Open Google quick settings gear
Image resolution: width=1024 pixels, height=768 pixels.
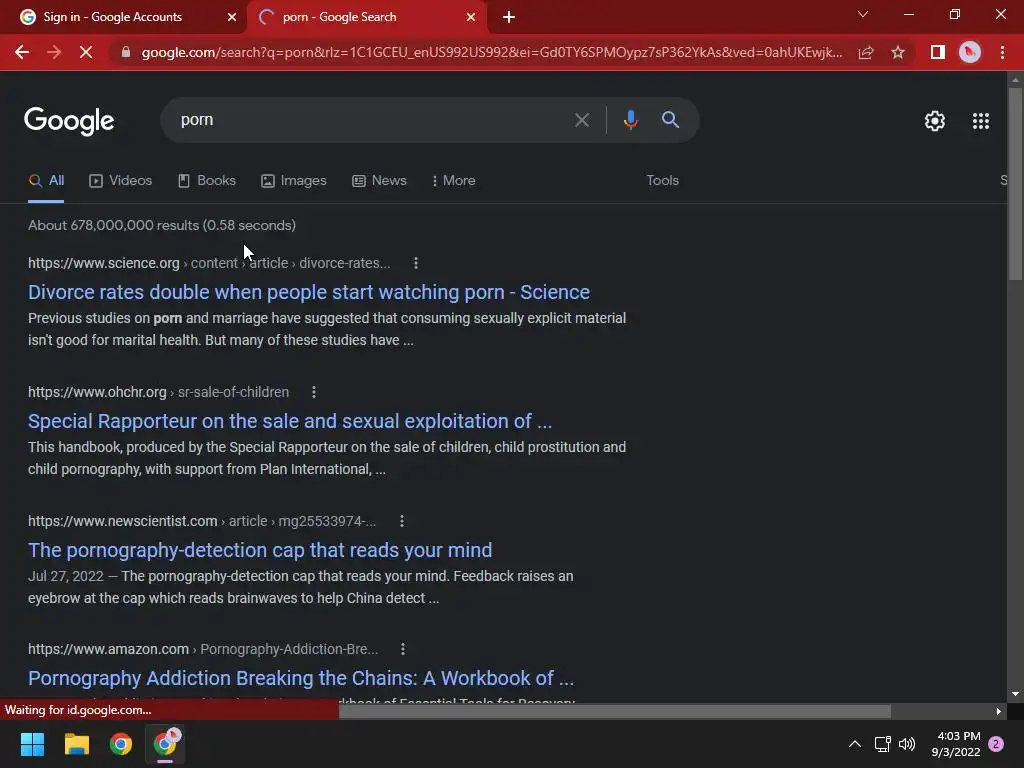pos(935,121)
